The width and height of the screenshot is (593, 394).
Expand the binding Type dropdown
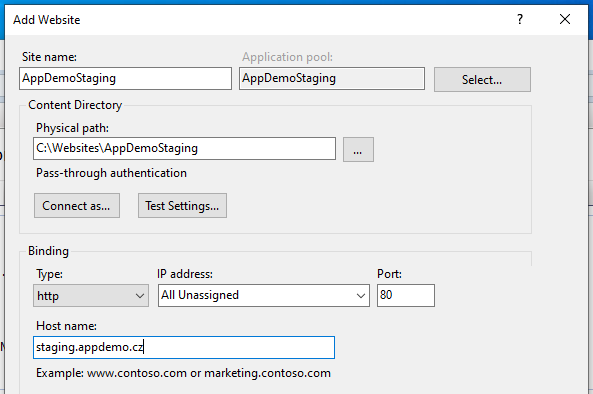click(x=91, y=295)
